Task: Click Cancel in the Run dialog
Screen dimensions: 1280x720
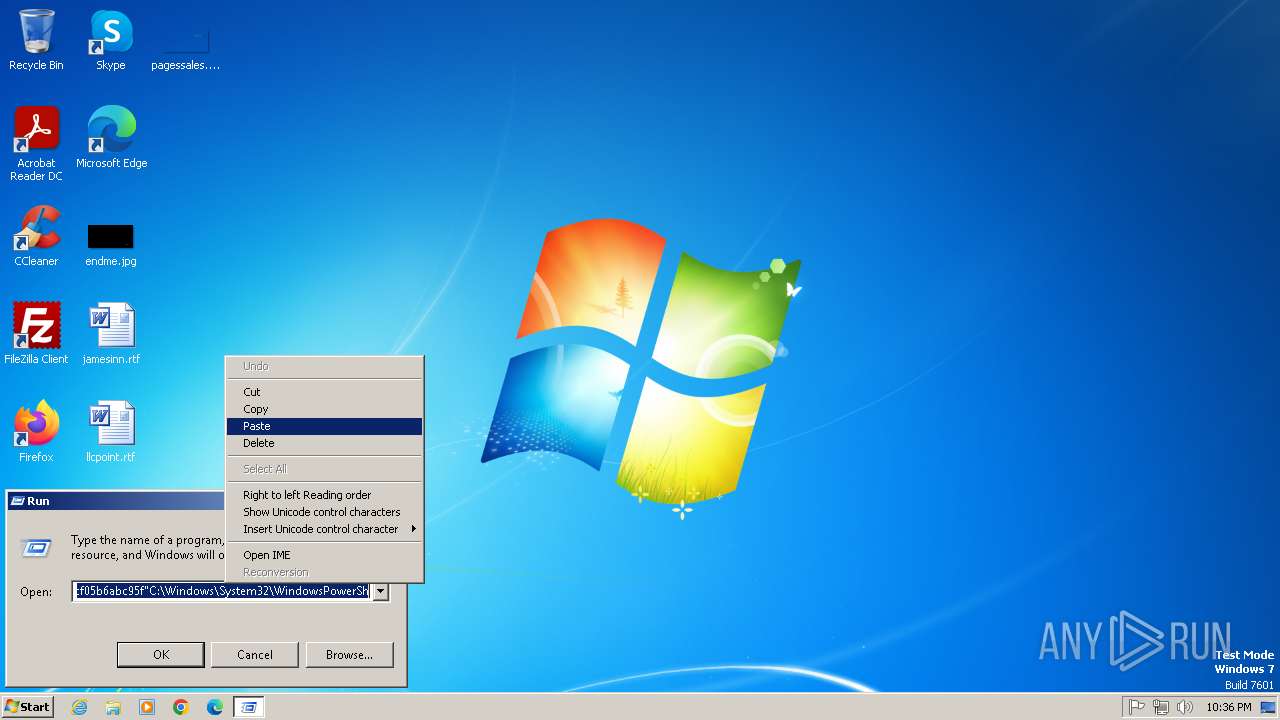Action: point(255,655)
